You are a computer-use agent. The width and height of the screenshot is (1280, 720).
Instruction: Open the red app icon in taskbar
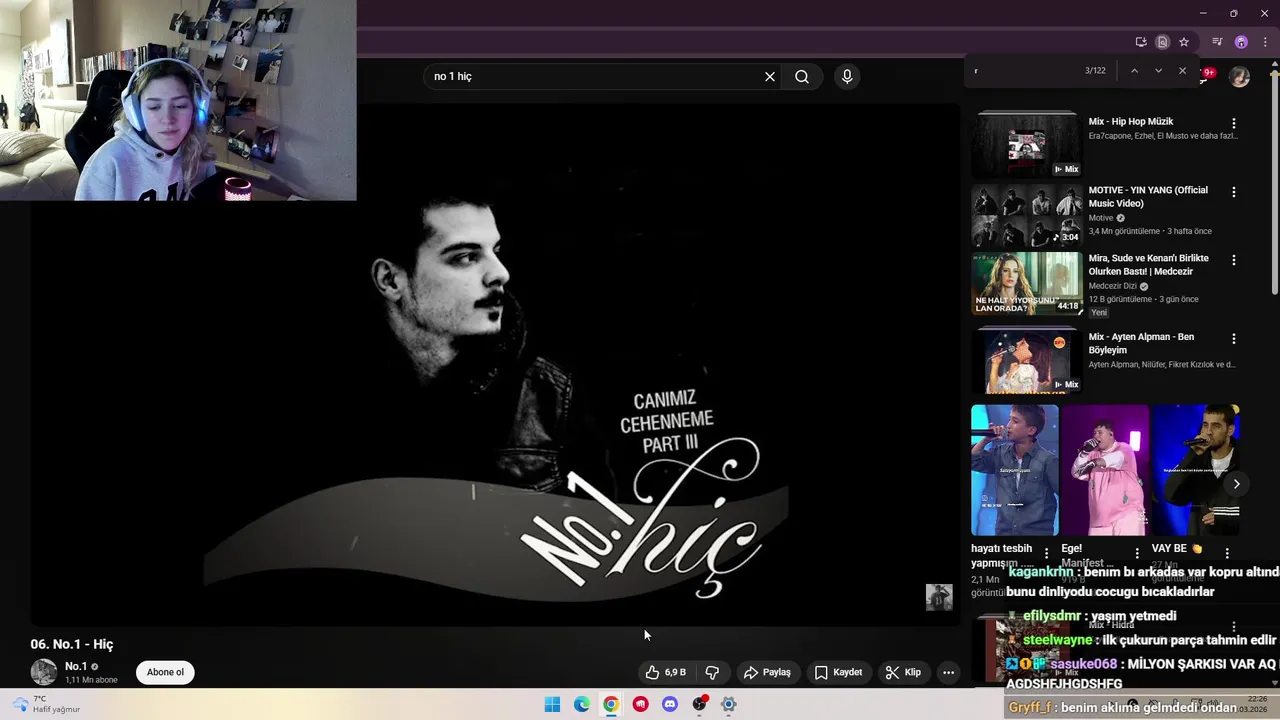coord(641,704)
